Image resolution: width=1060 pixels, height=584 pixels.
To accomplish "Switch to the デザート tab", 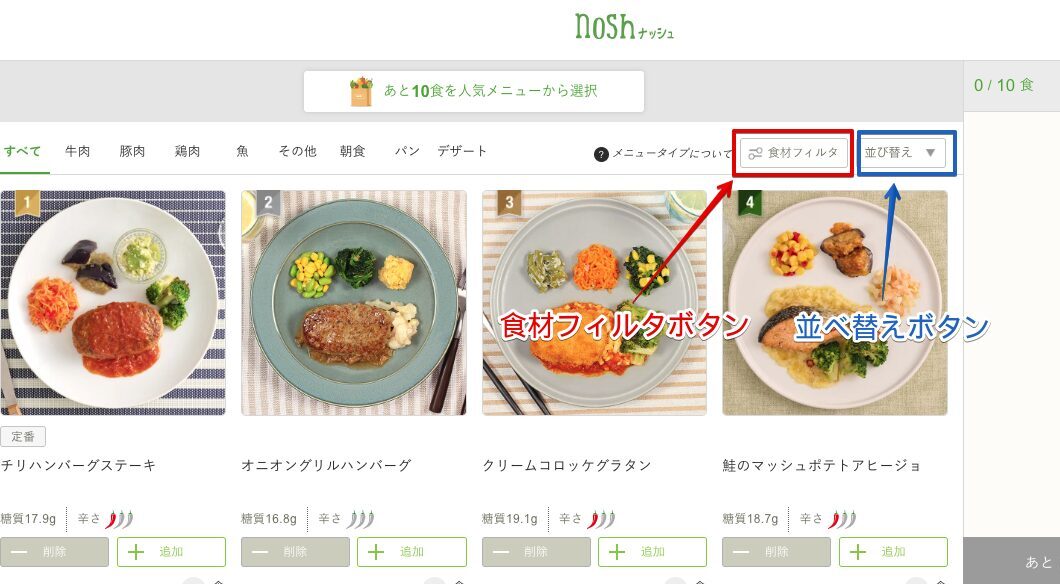I will coord(462,151).
